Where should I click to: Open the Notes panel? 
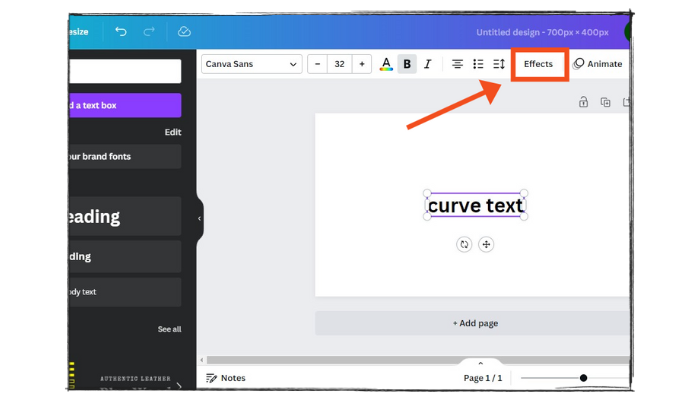(226, 378)
